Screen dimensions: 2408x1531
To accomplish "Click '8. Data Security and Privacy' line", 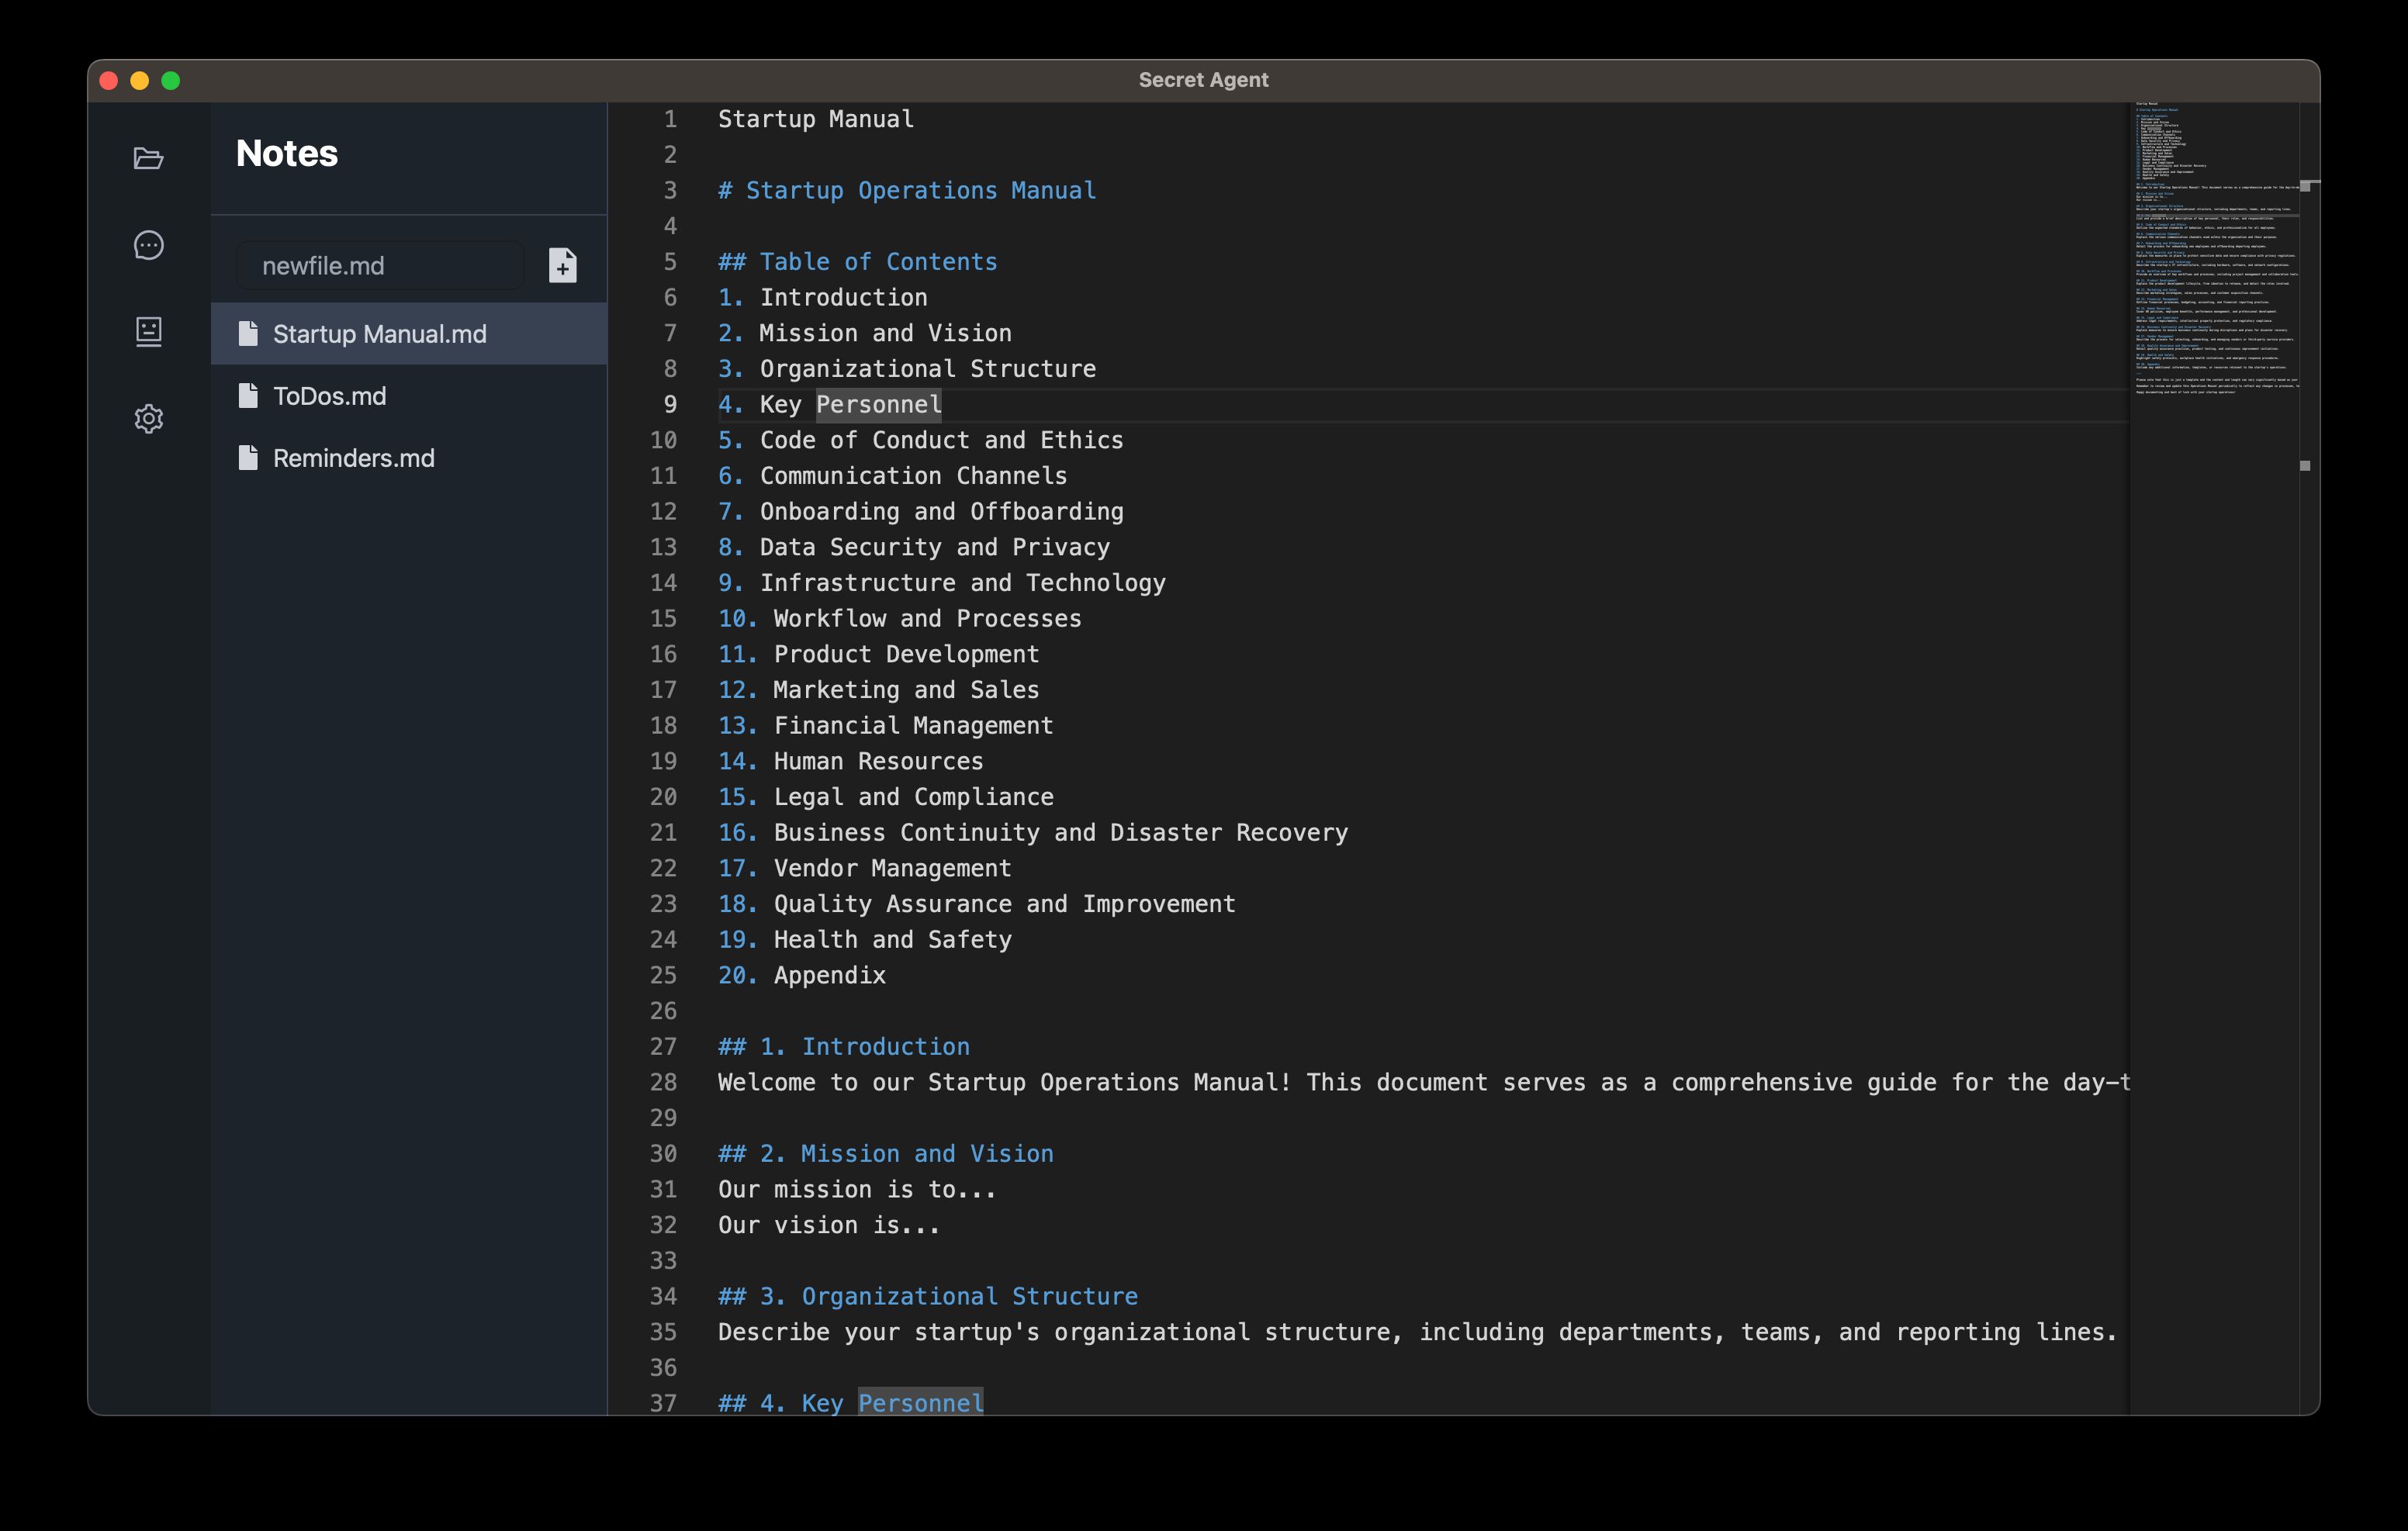I will pos(914,547).
